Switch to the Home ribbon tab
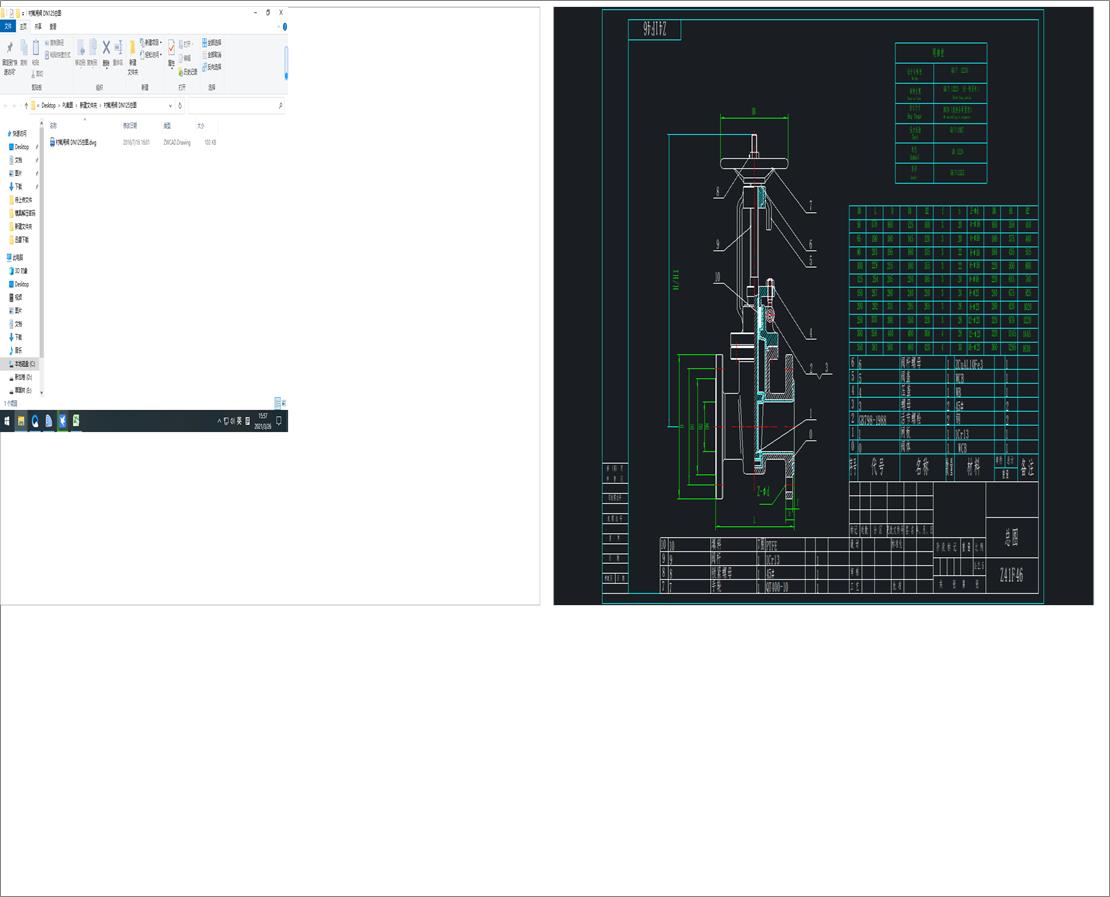 pos(23,26)
